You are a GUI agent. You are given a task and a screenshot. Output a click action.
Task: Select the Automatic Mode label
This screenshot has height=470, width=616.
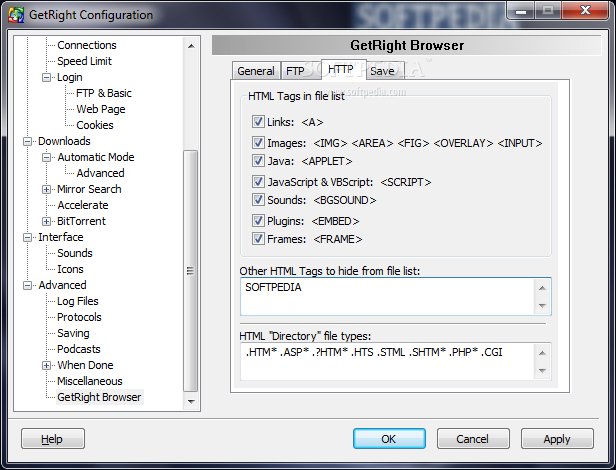[x=96, y=157]
